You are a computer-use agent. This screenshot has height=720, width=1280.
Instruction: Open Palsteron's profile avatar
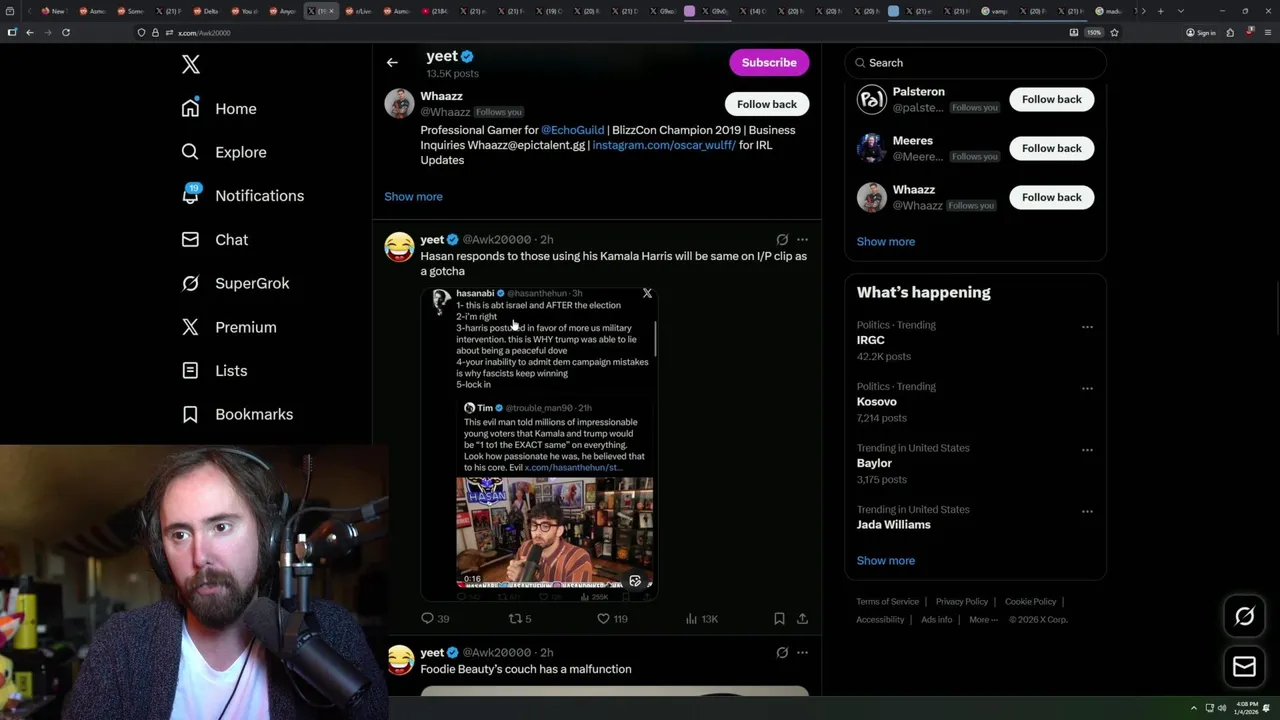click(872, 99)
